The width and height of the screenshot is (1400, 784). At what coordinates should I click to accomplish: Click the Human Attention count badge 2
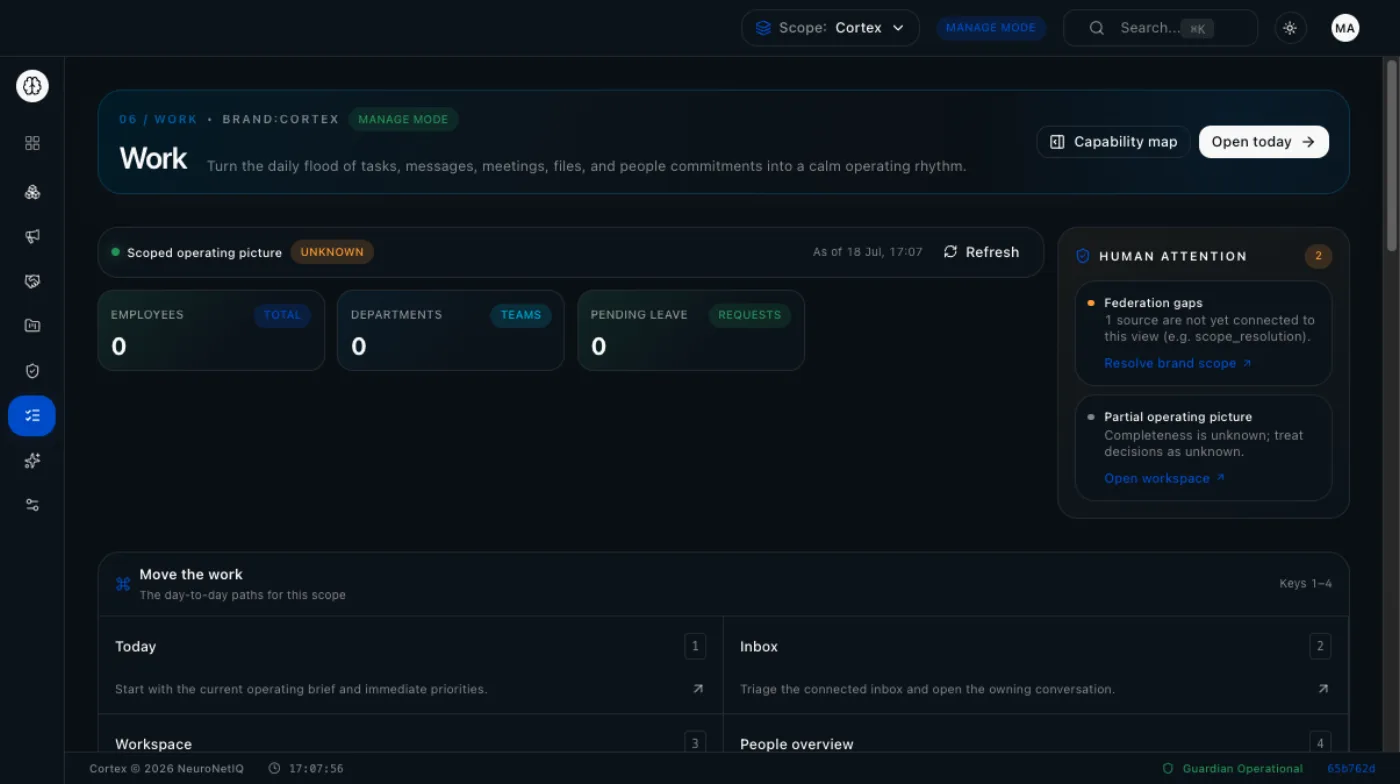pos(1318,256)
